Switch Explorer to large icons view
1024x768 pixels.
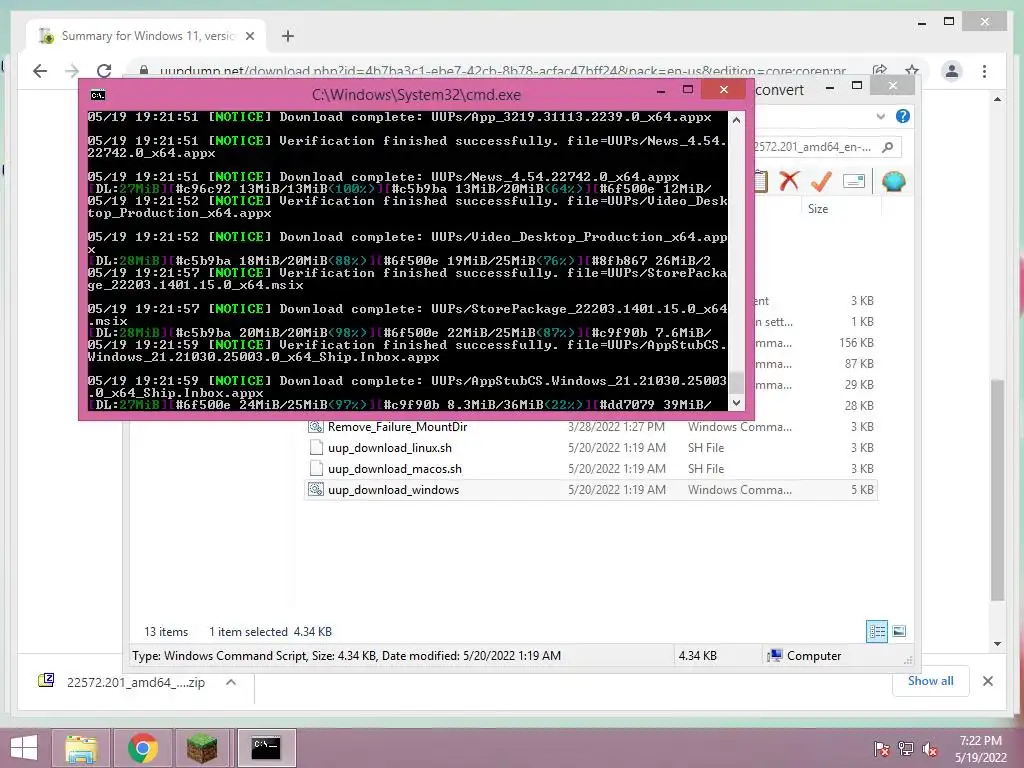[899, 631]
